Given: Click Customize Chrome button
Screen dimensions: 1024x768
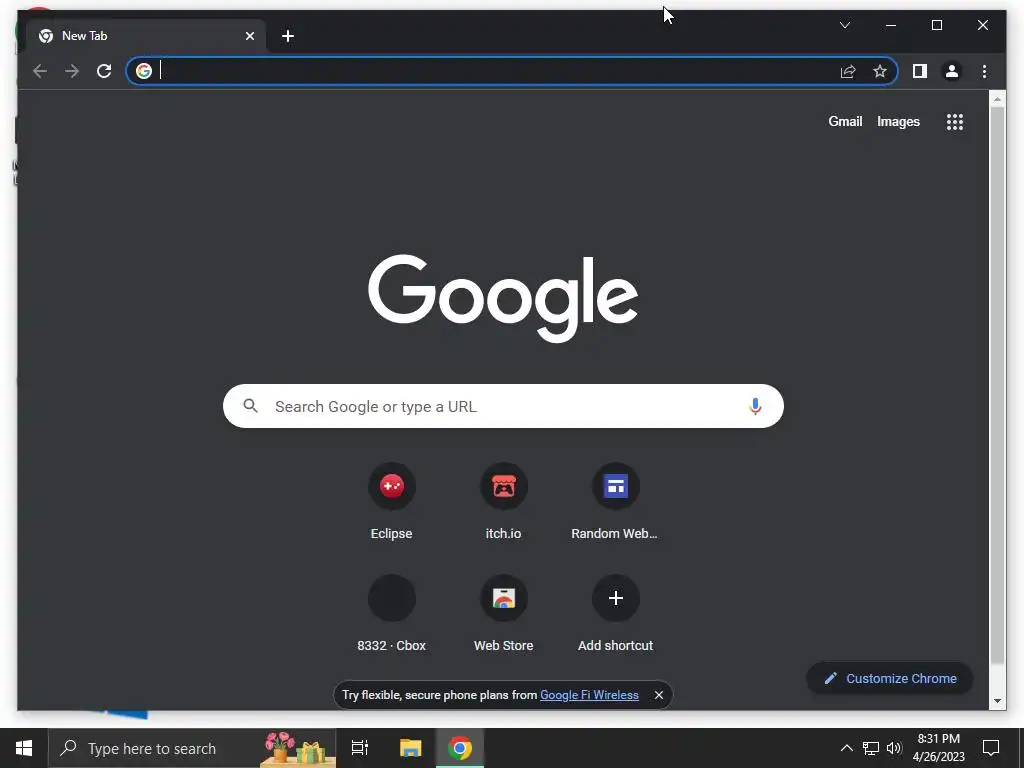Looking at the screenshot, I should coord(889,679).
